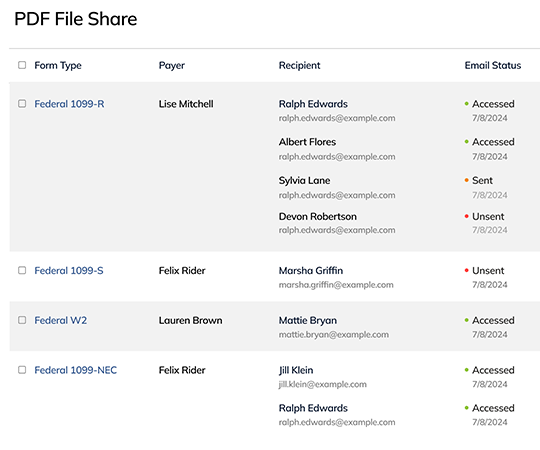Image resolution: width=540 pixels, height=450 pixels.
Task: Open the Federal 1099-NEC form link
Action: tap(76, 370)
